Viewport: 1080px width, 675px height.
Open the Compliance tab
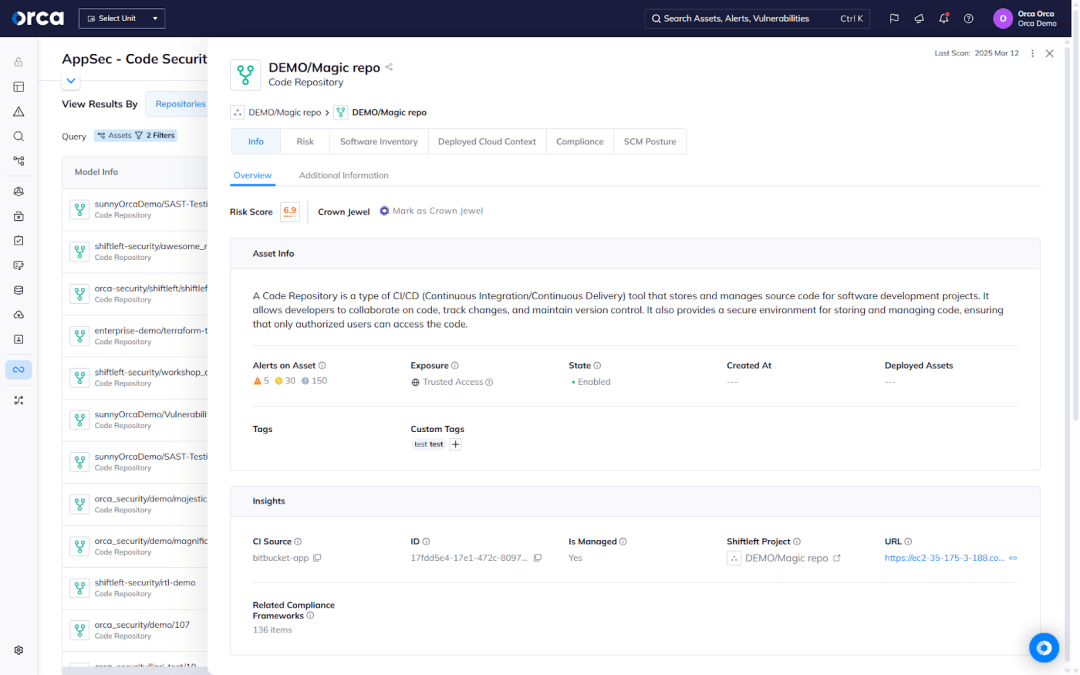(x=580, y=141)
